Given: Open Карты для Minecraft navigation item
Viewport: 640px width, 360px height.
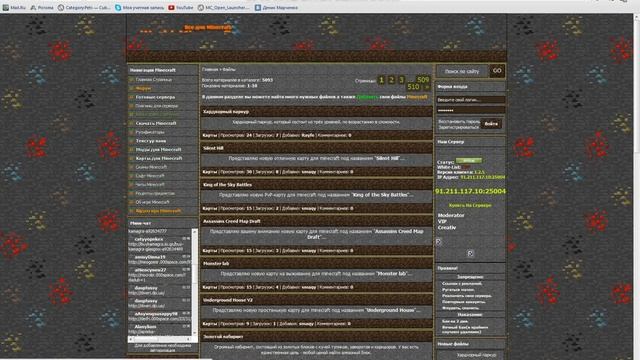Looking at the screenshot, I should 159,158.
